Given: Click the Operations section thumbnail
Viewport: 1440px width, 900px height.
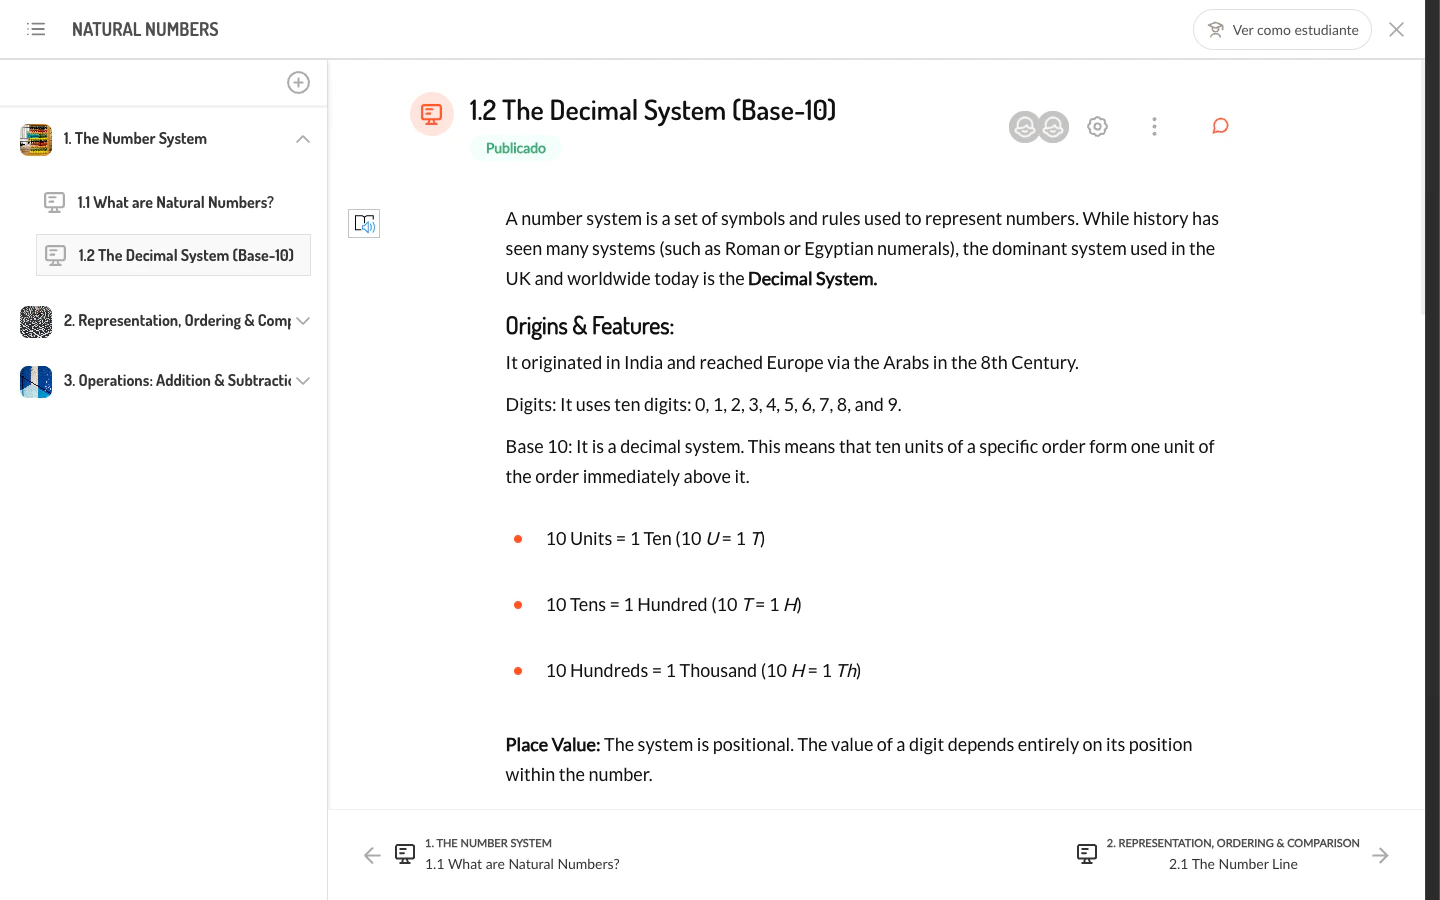Looking at the screenshot, I should [36, 382].
